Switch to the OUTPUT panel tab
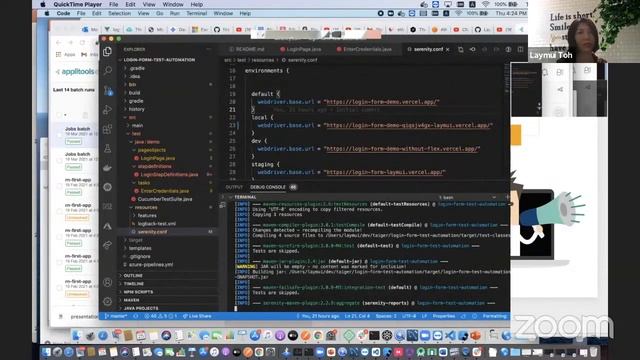Viewport: 640px width, 360px height. coord(234,187)
